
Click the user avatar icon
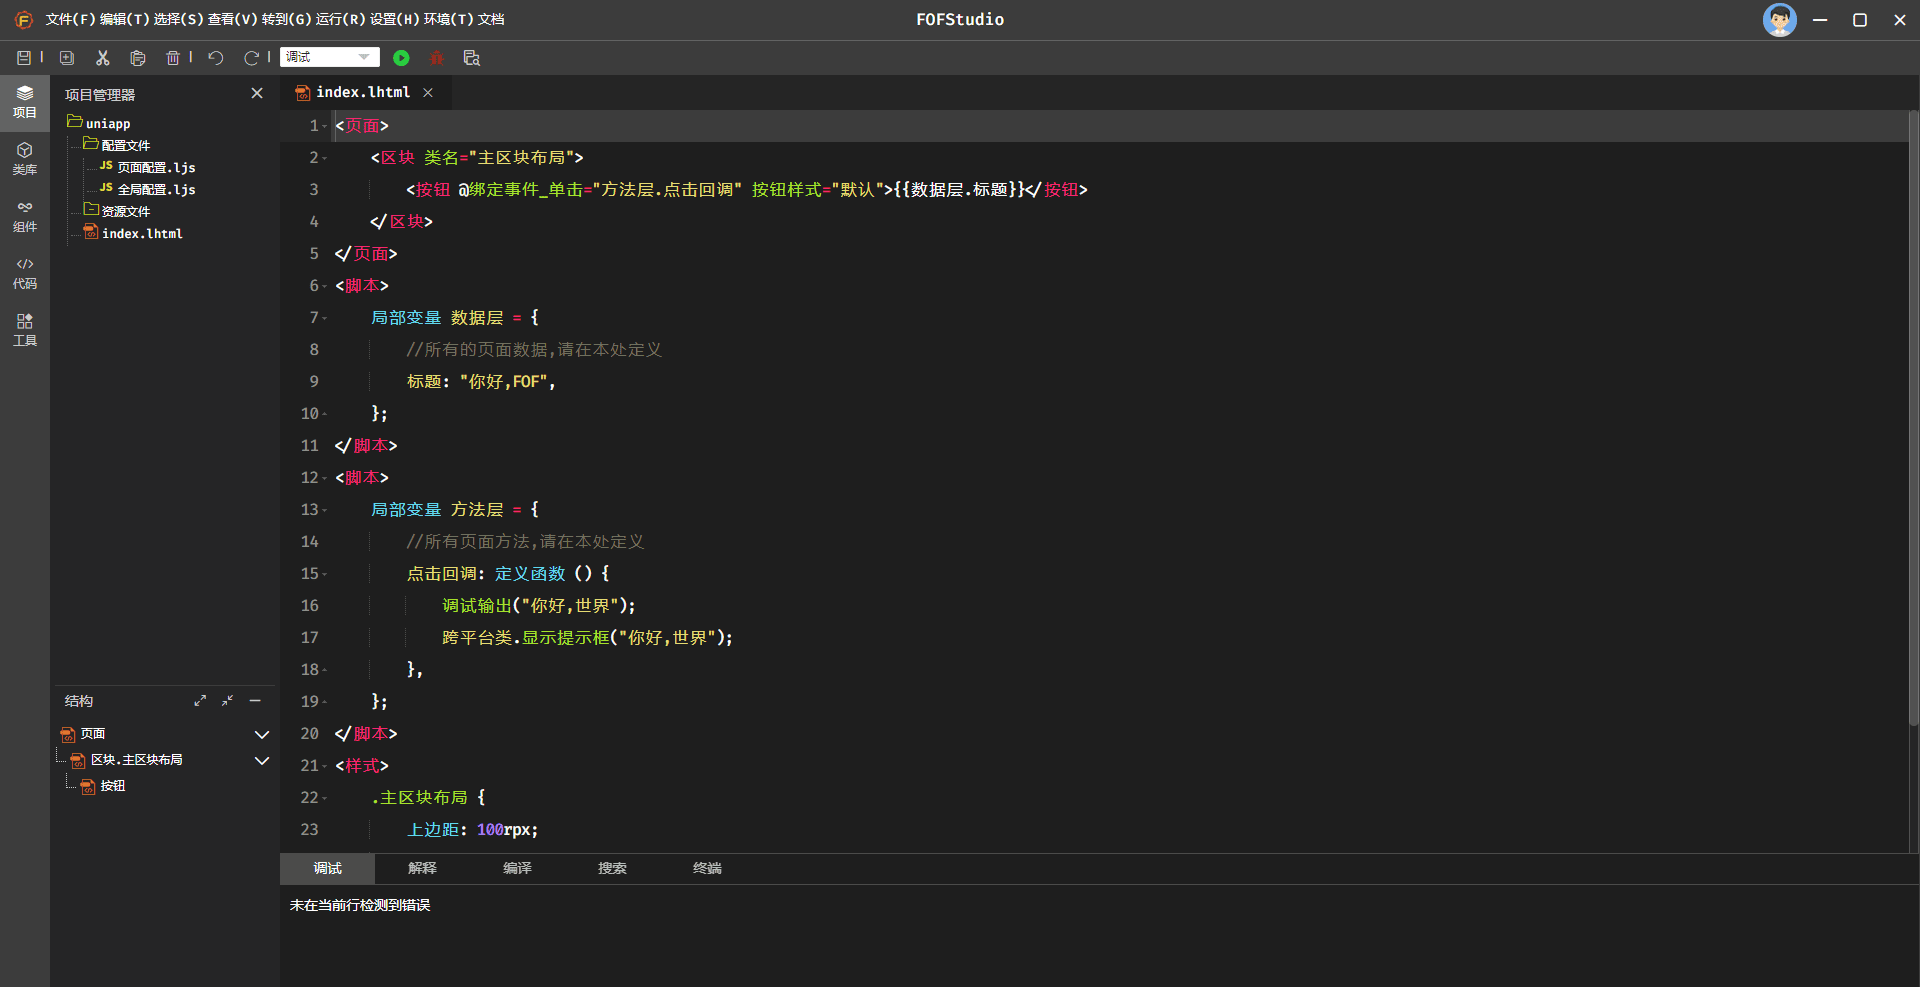tap(1779, 20)
